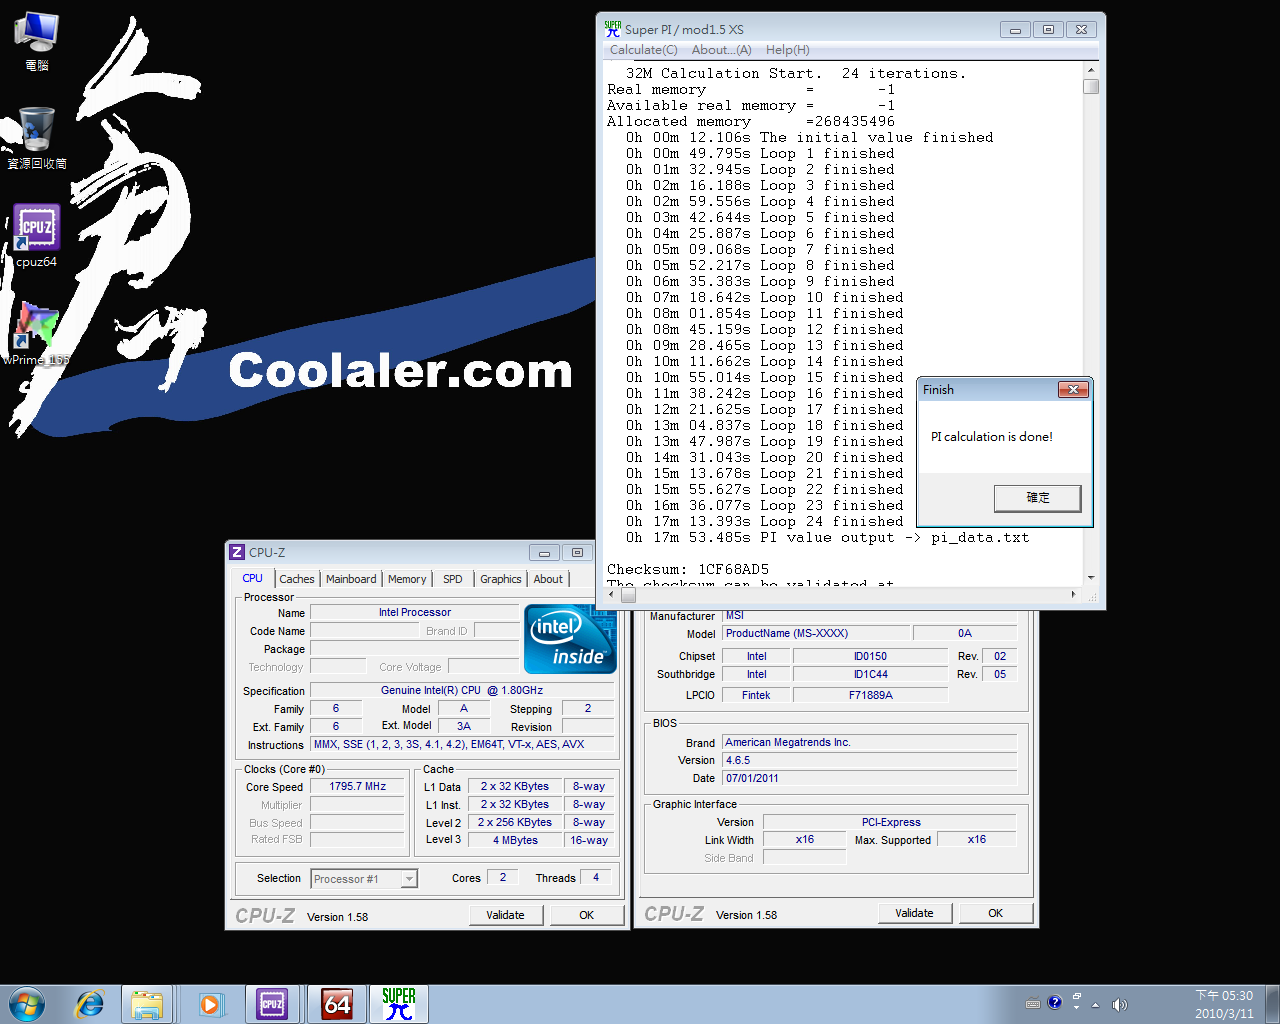1280x1024 pixels.
Task: Open the volume control speaker icon
Action: click(x=1119, y=1005)
